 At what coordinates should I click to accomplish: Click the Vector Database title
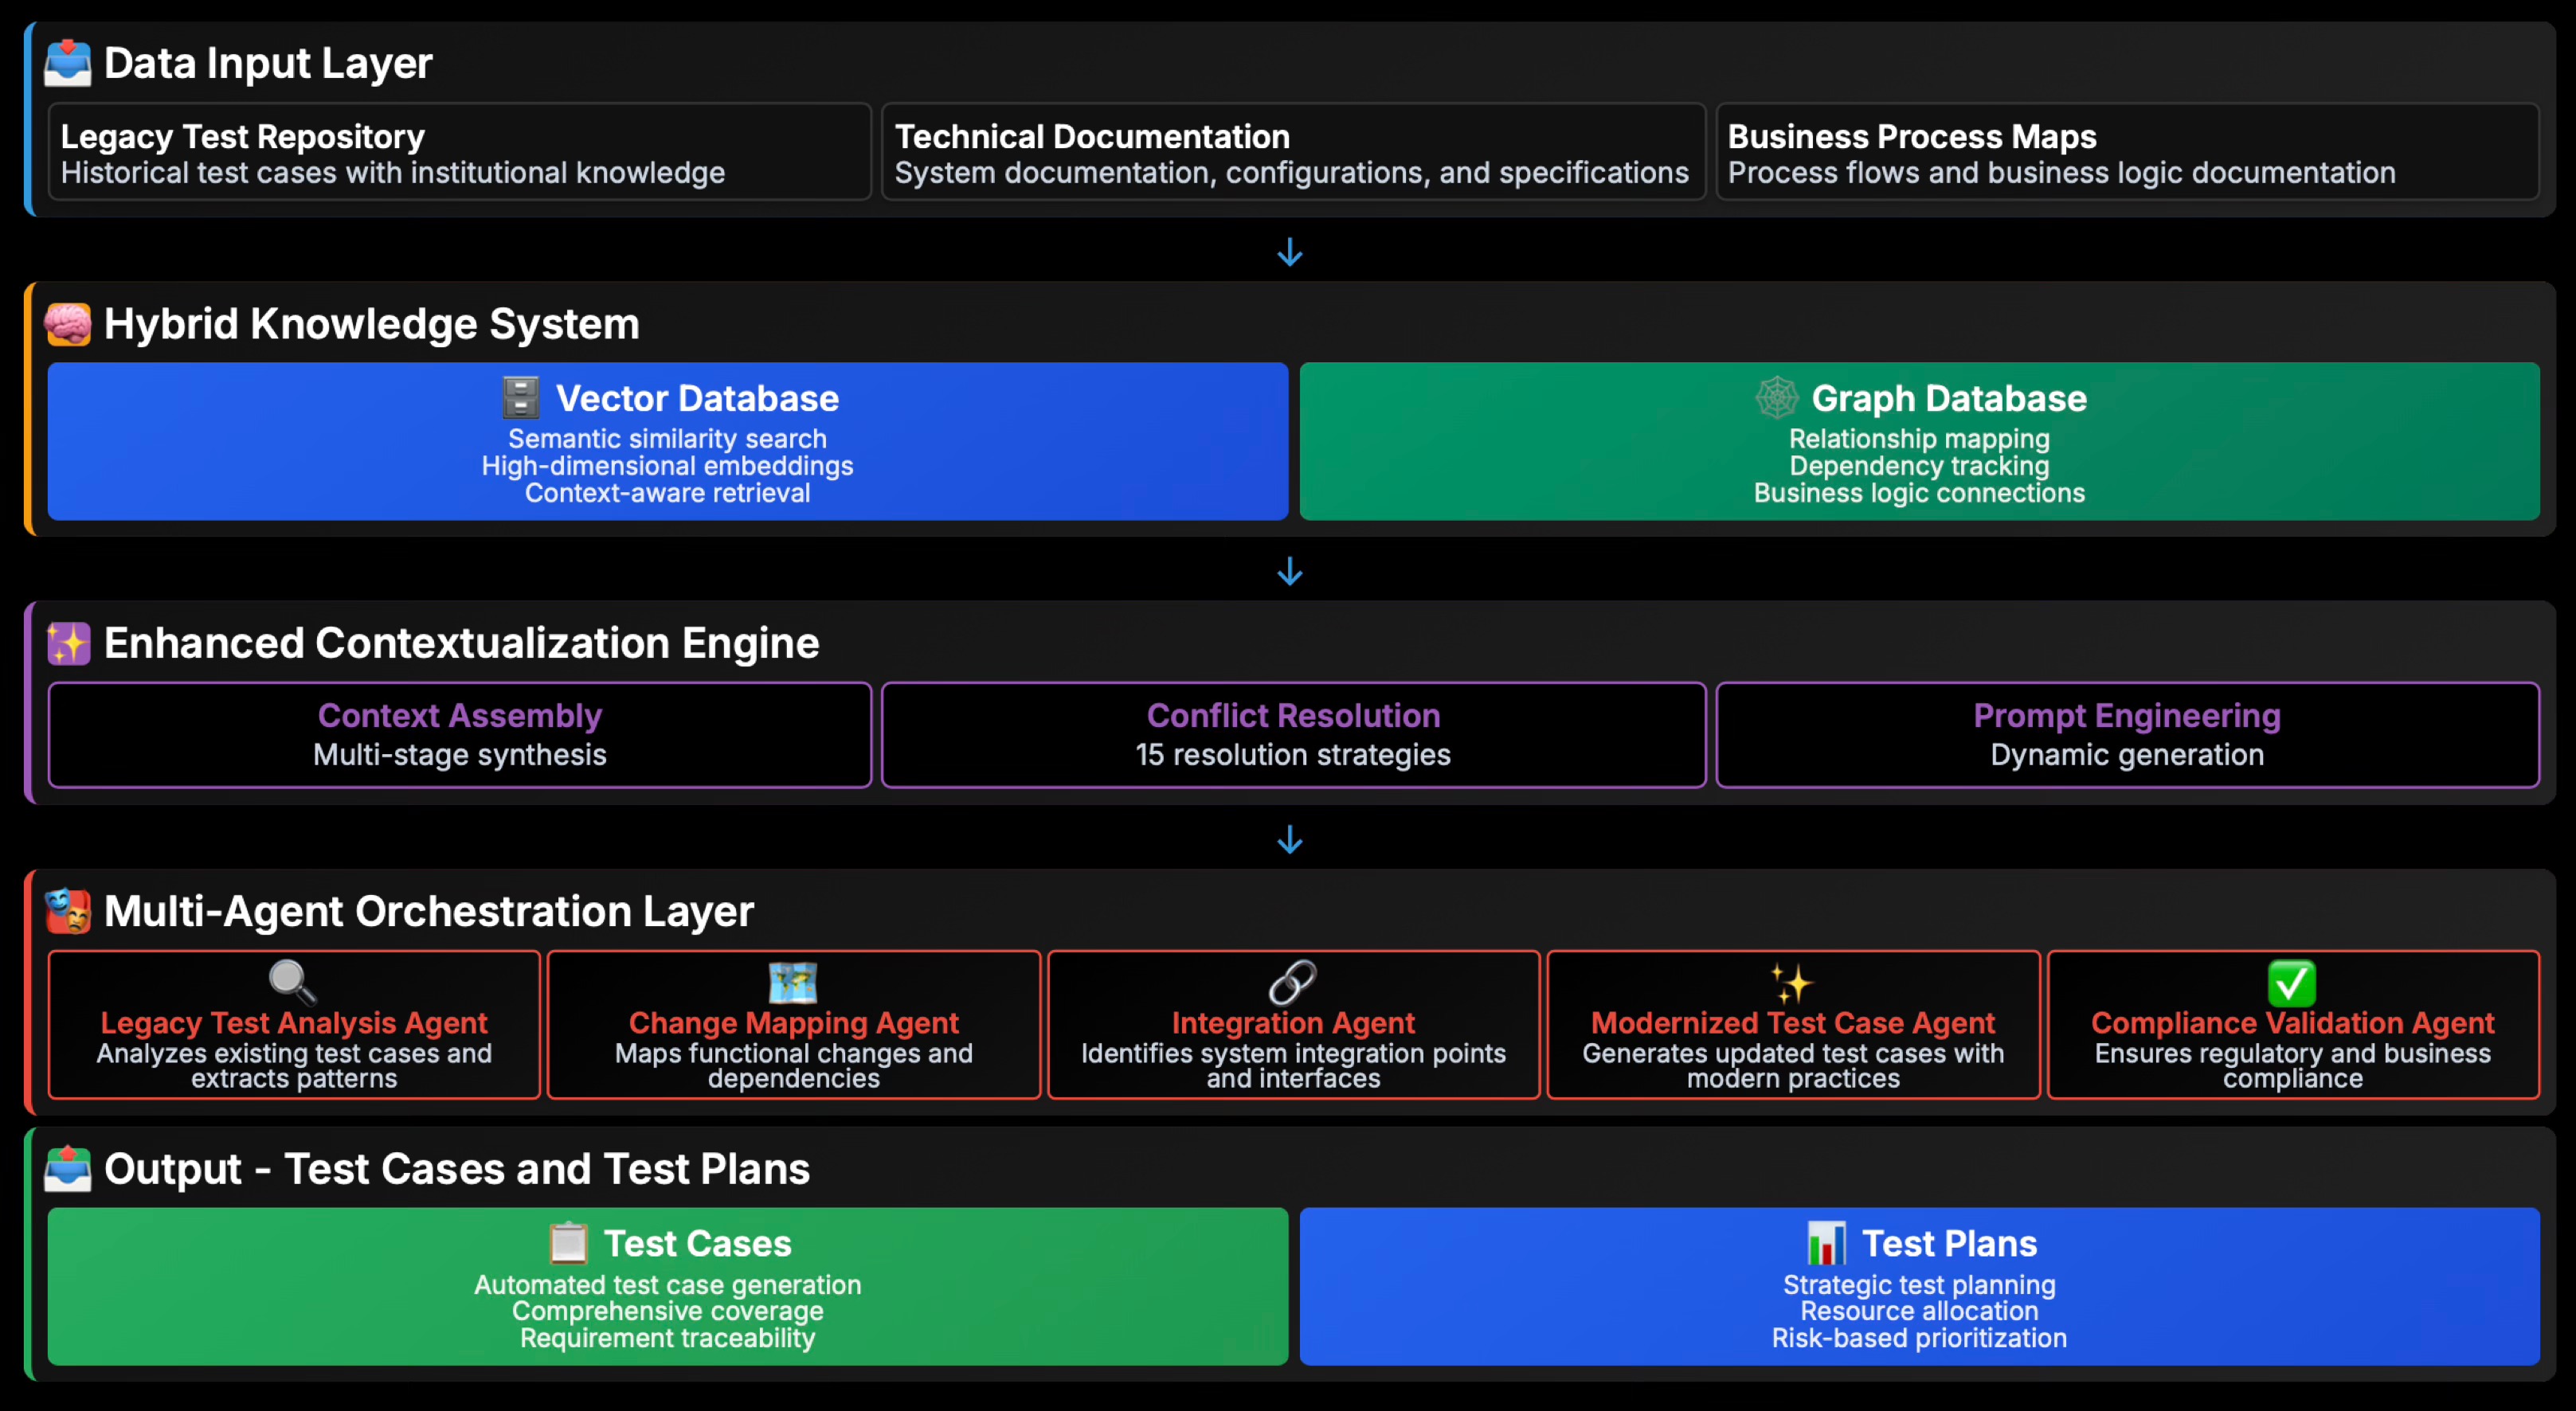(x=697, y=398)
